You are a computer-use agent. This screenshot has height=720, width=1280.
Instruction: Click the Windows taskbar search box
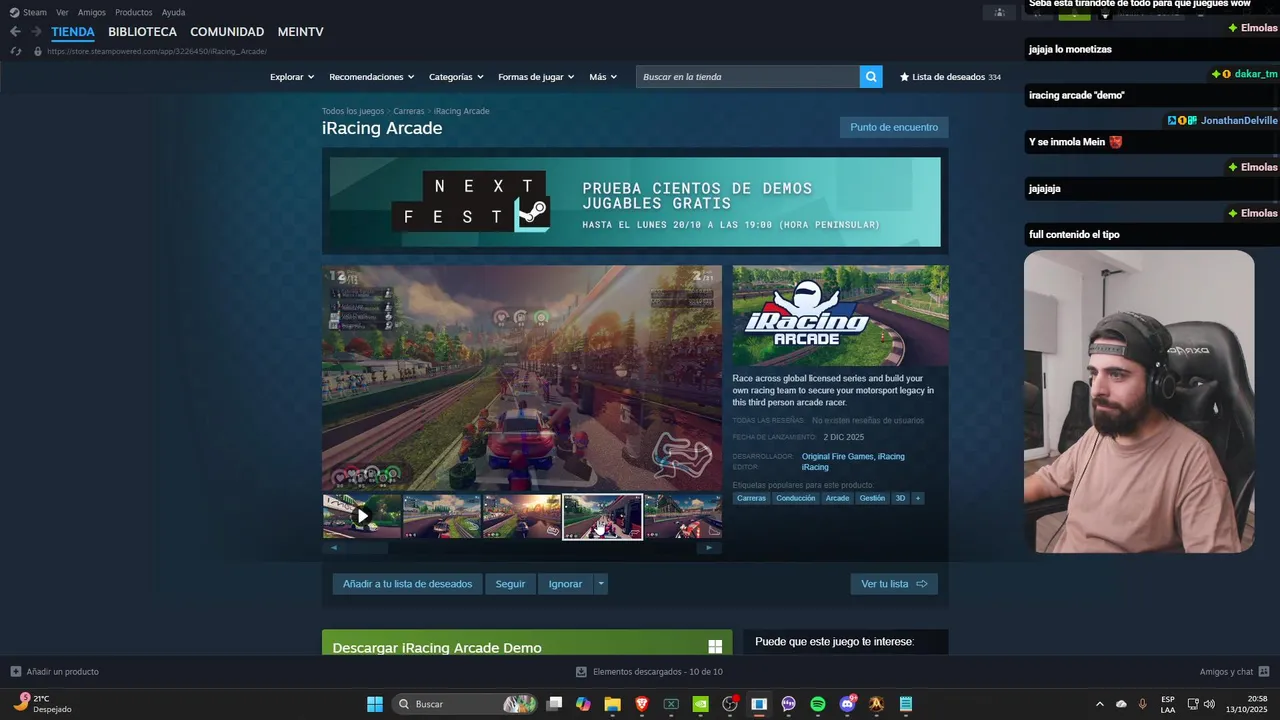click(463, 704)
